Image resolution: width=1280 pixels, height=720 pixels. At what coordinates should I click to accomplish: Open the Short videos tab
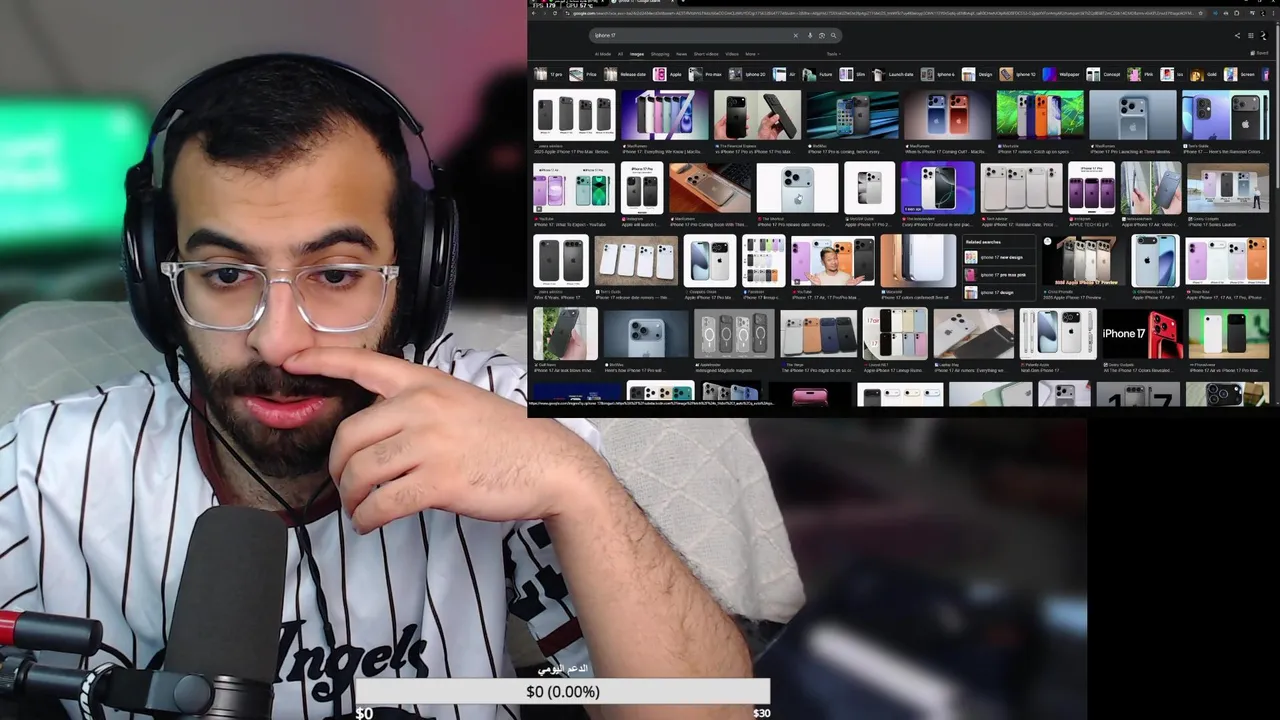(706, 54)
